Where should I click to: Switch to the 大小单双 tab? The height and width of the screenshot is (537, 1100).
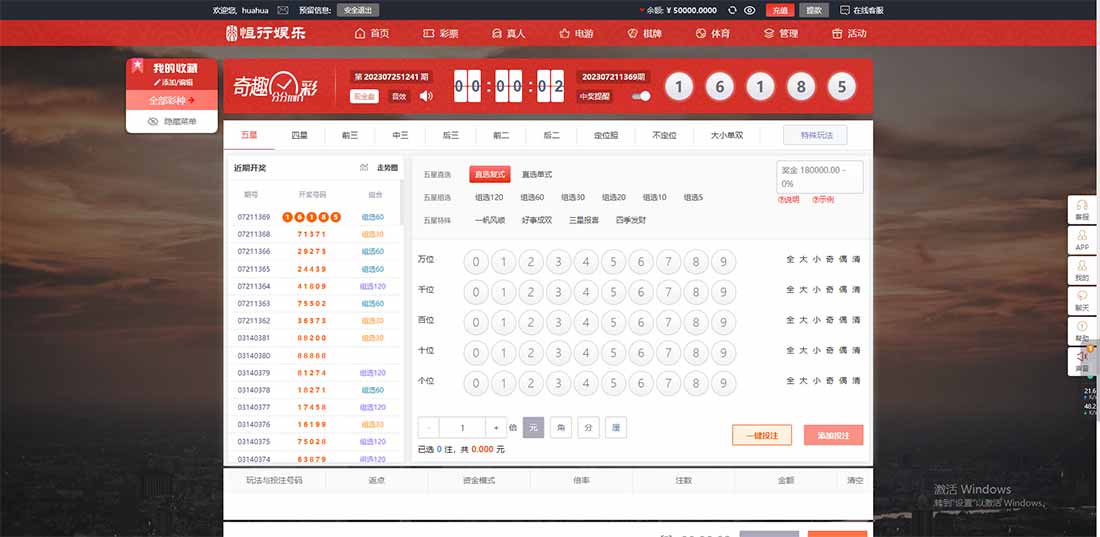(727, 135)
